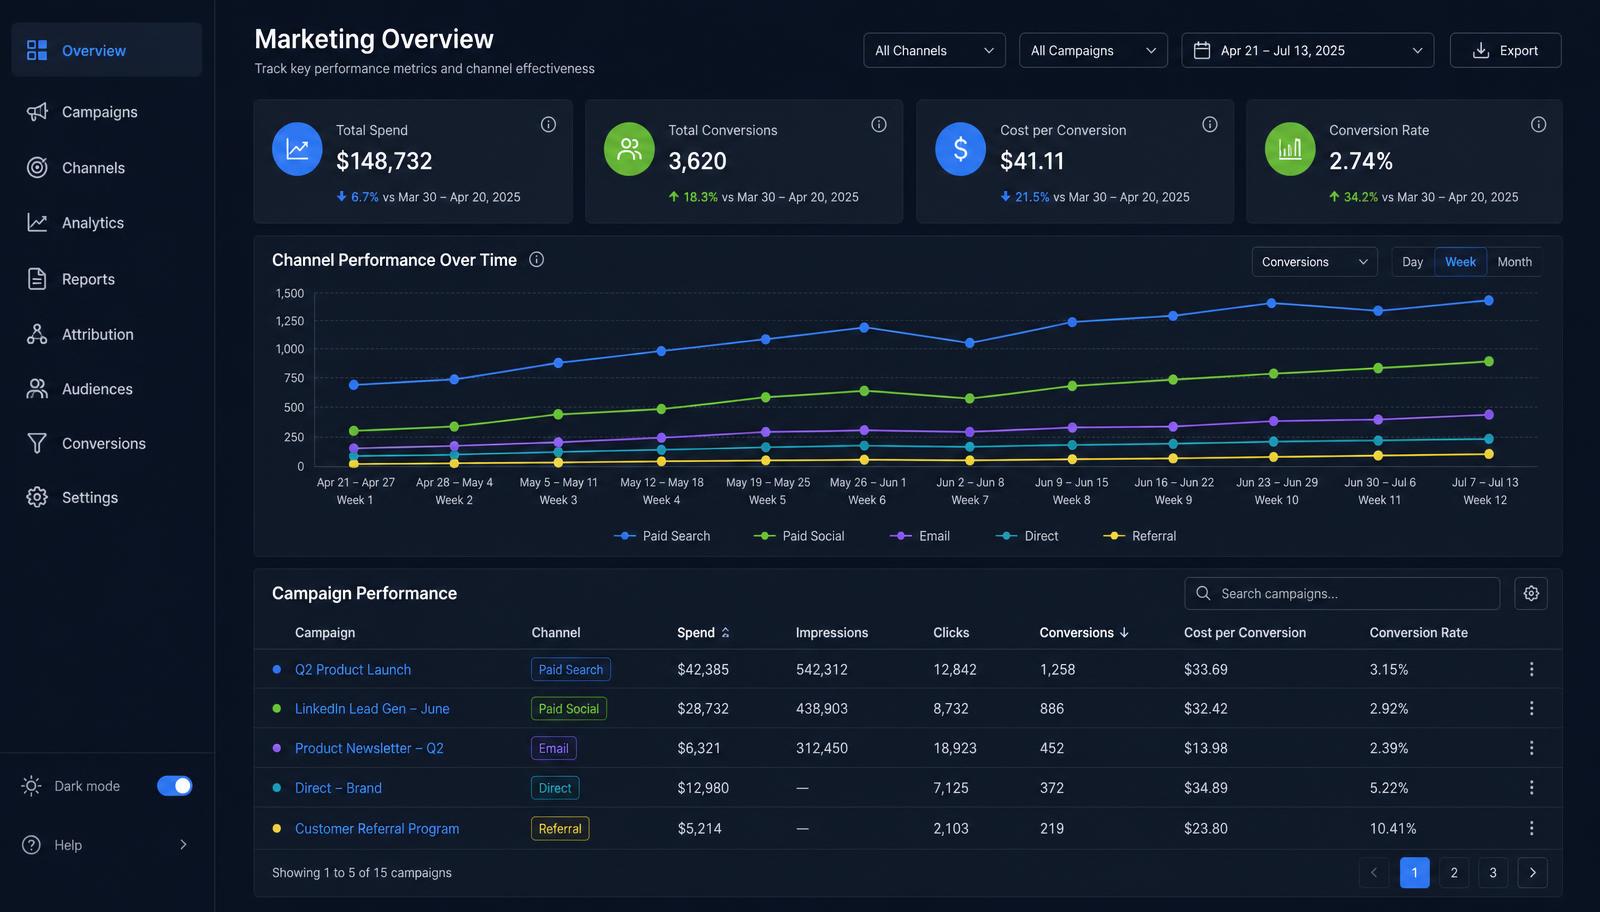Open Product Newsletter – Q2 campaign link
1600x912 pixels.
(x=369, y=748)
